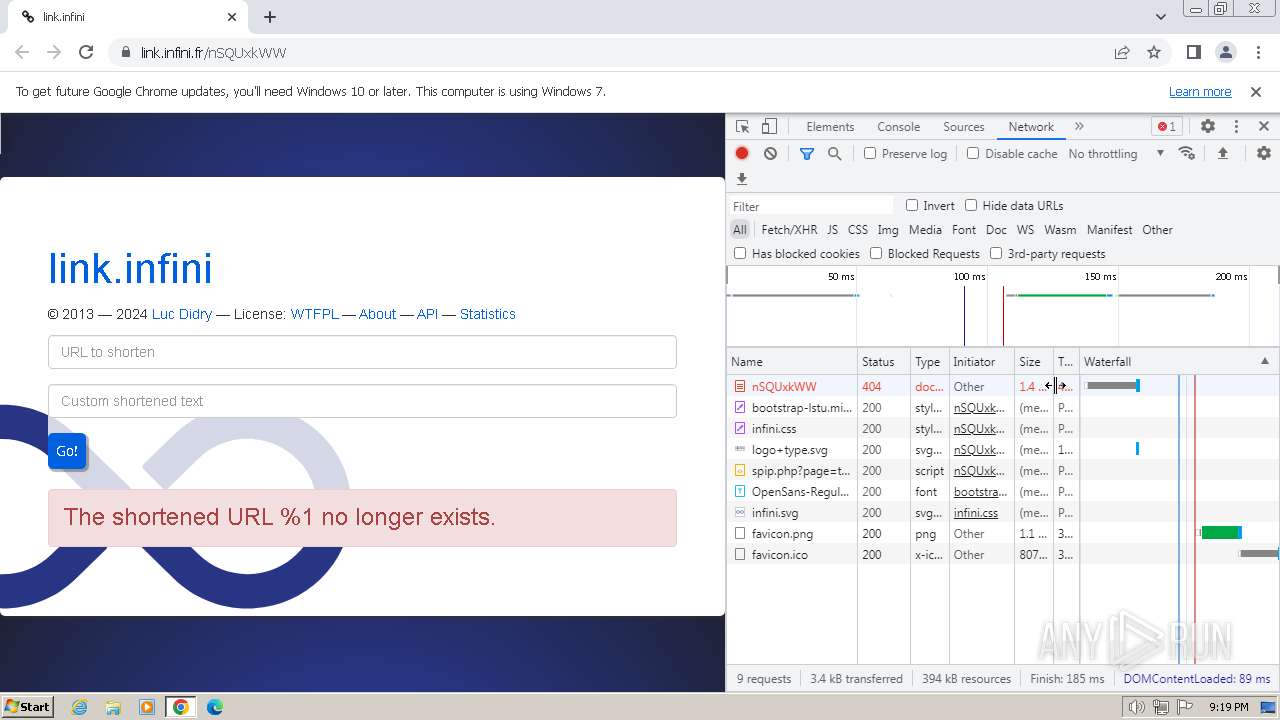Viewport: 1280px width, 720px height.
Task: Select the All filter type
Action: [x=739, y=229]
